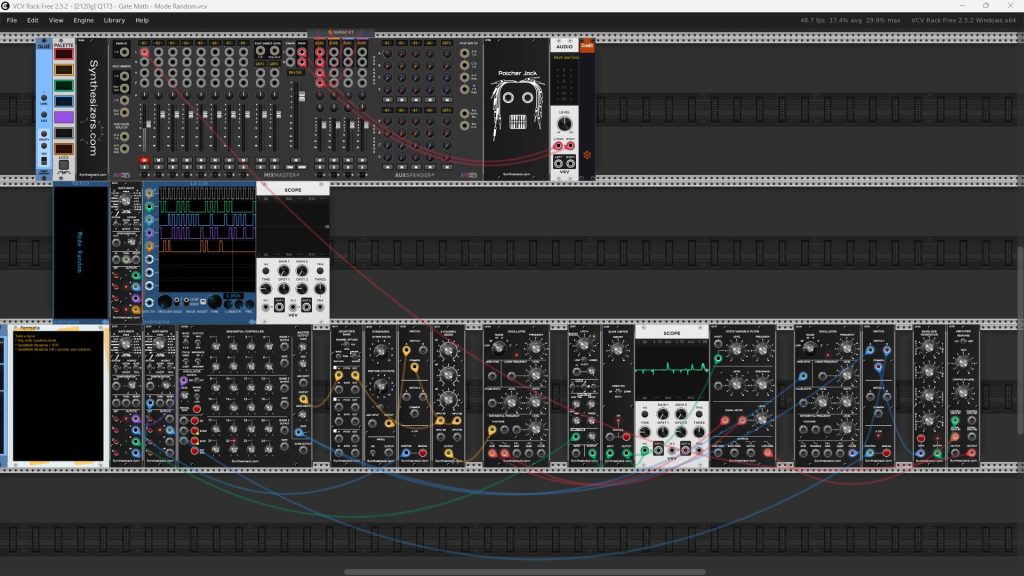The height and width of the screenshot is (576, 1024).
Task: Toggle 1&2 button on middle-row Scope
Action: (266, 270)
